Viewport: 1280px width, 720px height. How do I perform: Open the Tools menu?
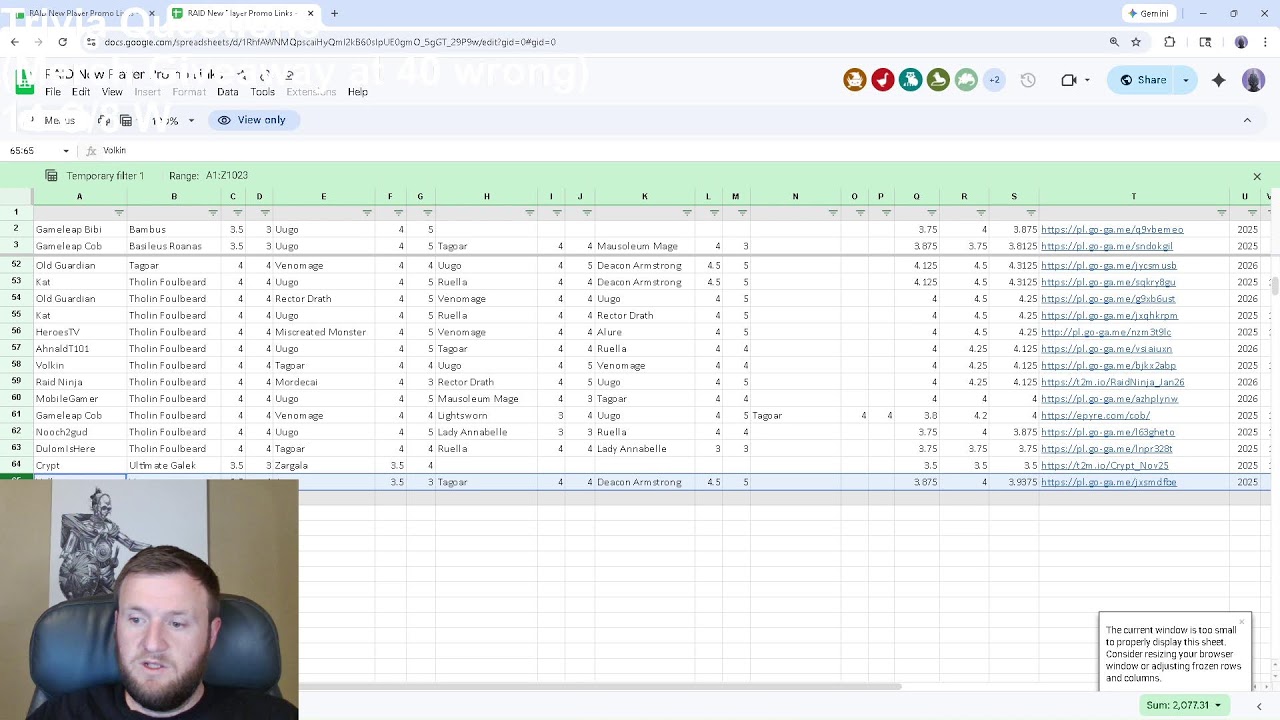[263, 92]
